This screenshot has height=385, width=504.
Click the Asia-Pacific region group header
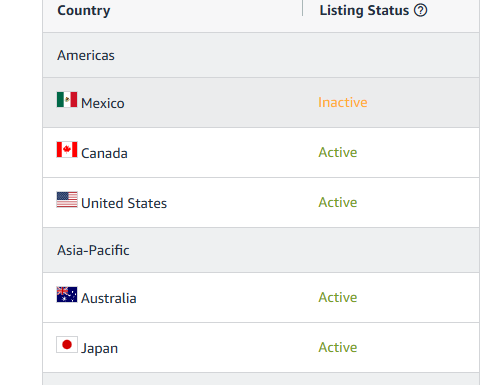coord(261,250)
